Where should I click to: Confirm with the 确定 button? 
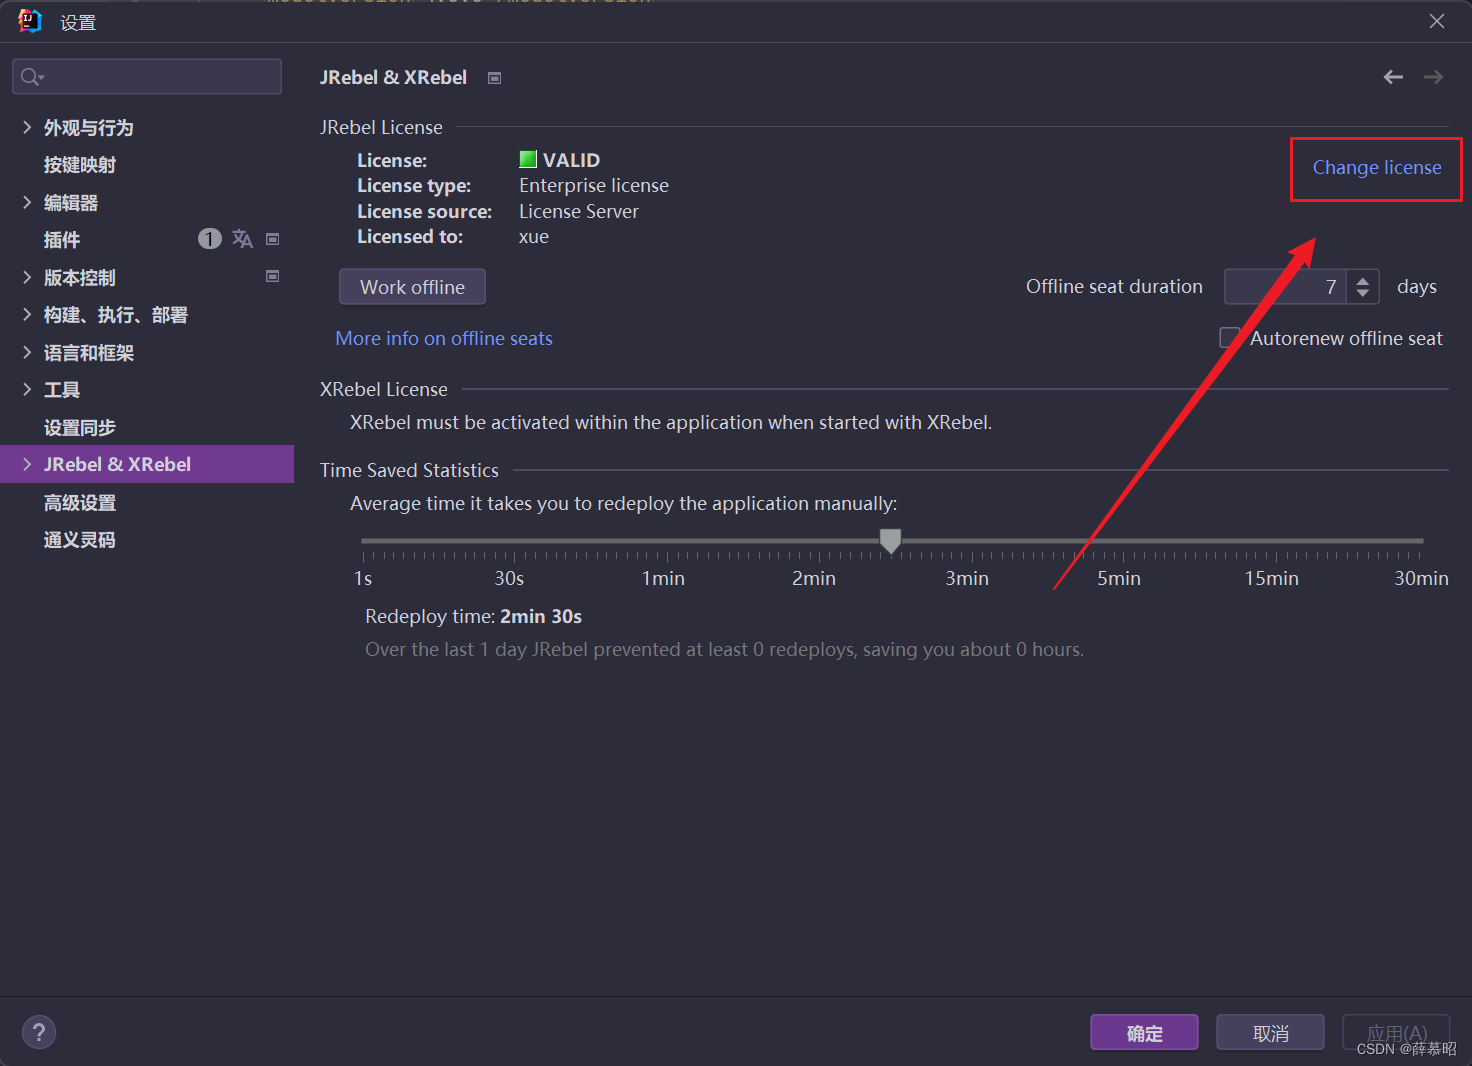click(x=1144, y=1033)
